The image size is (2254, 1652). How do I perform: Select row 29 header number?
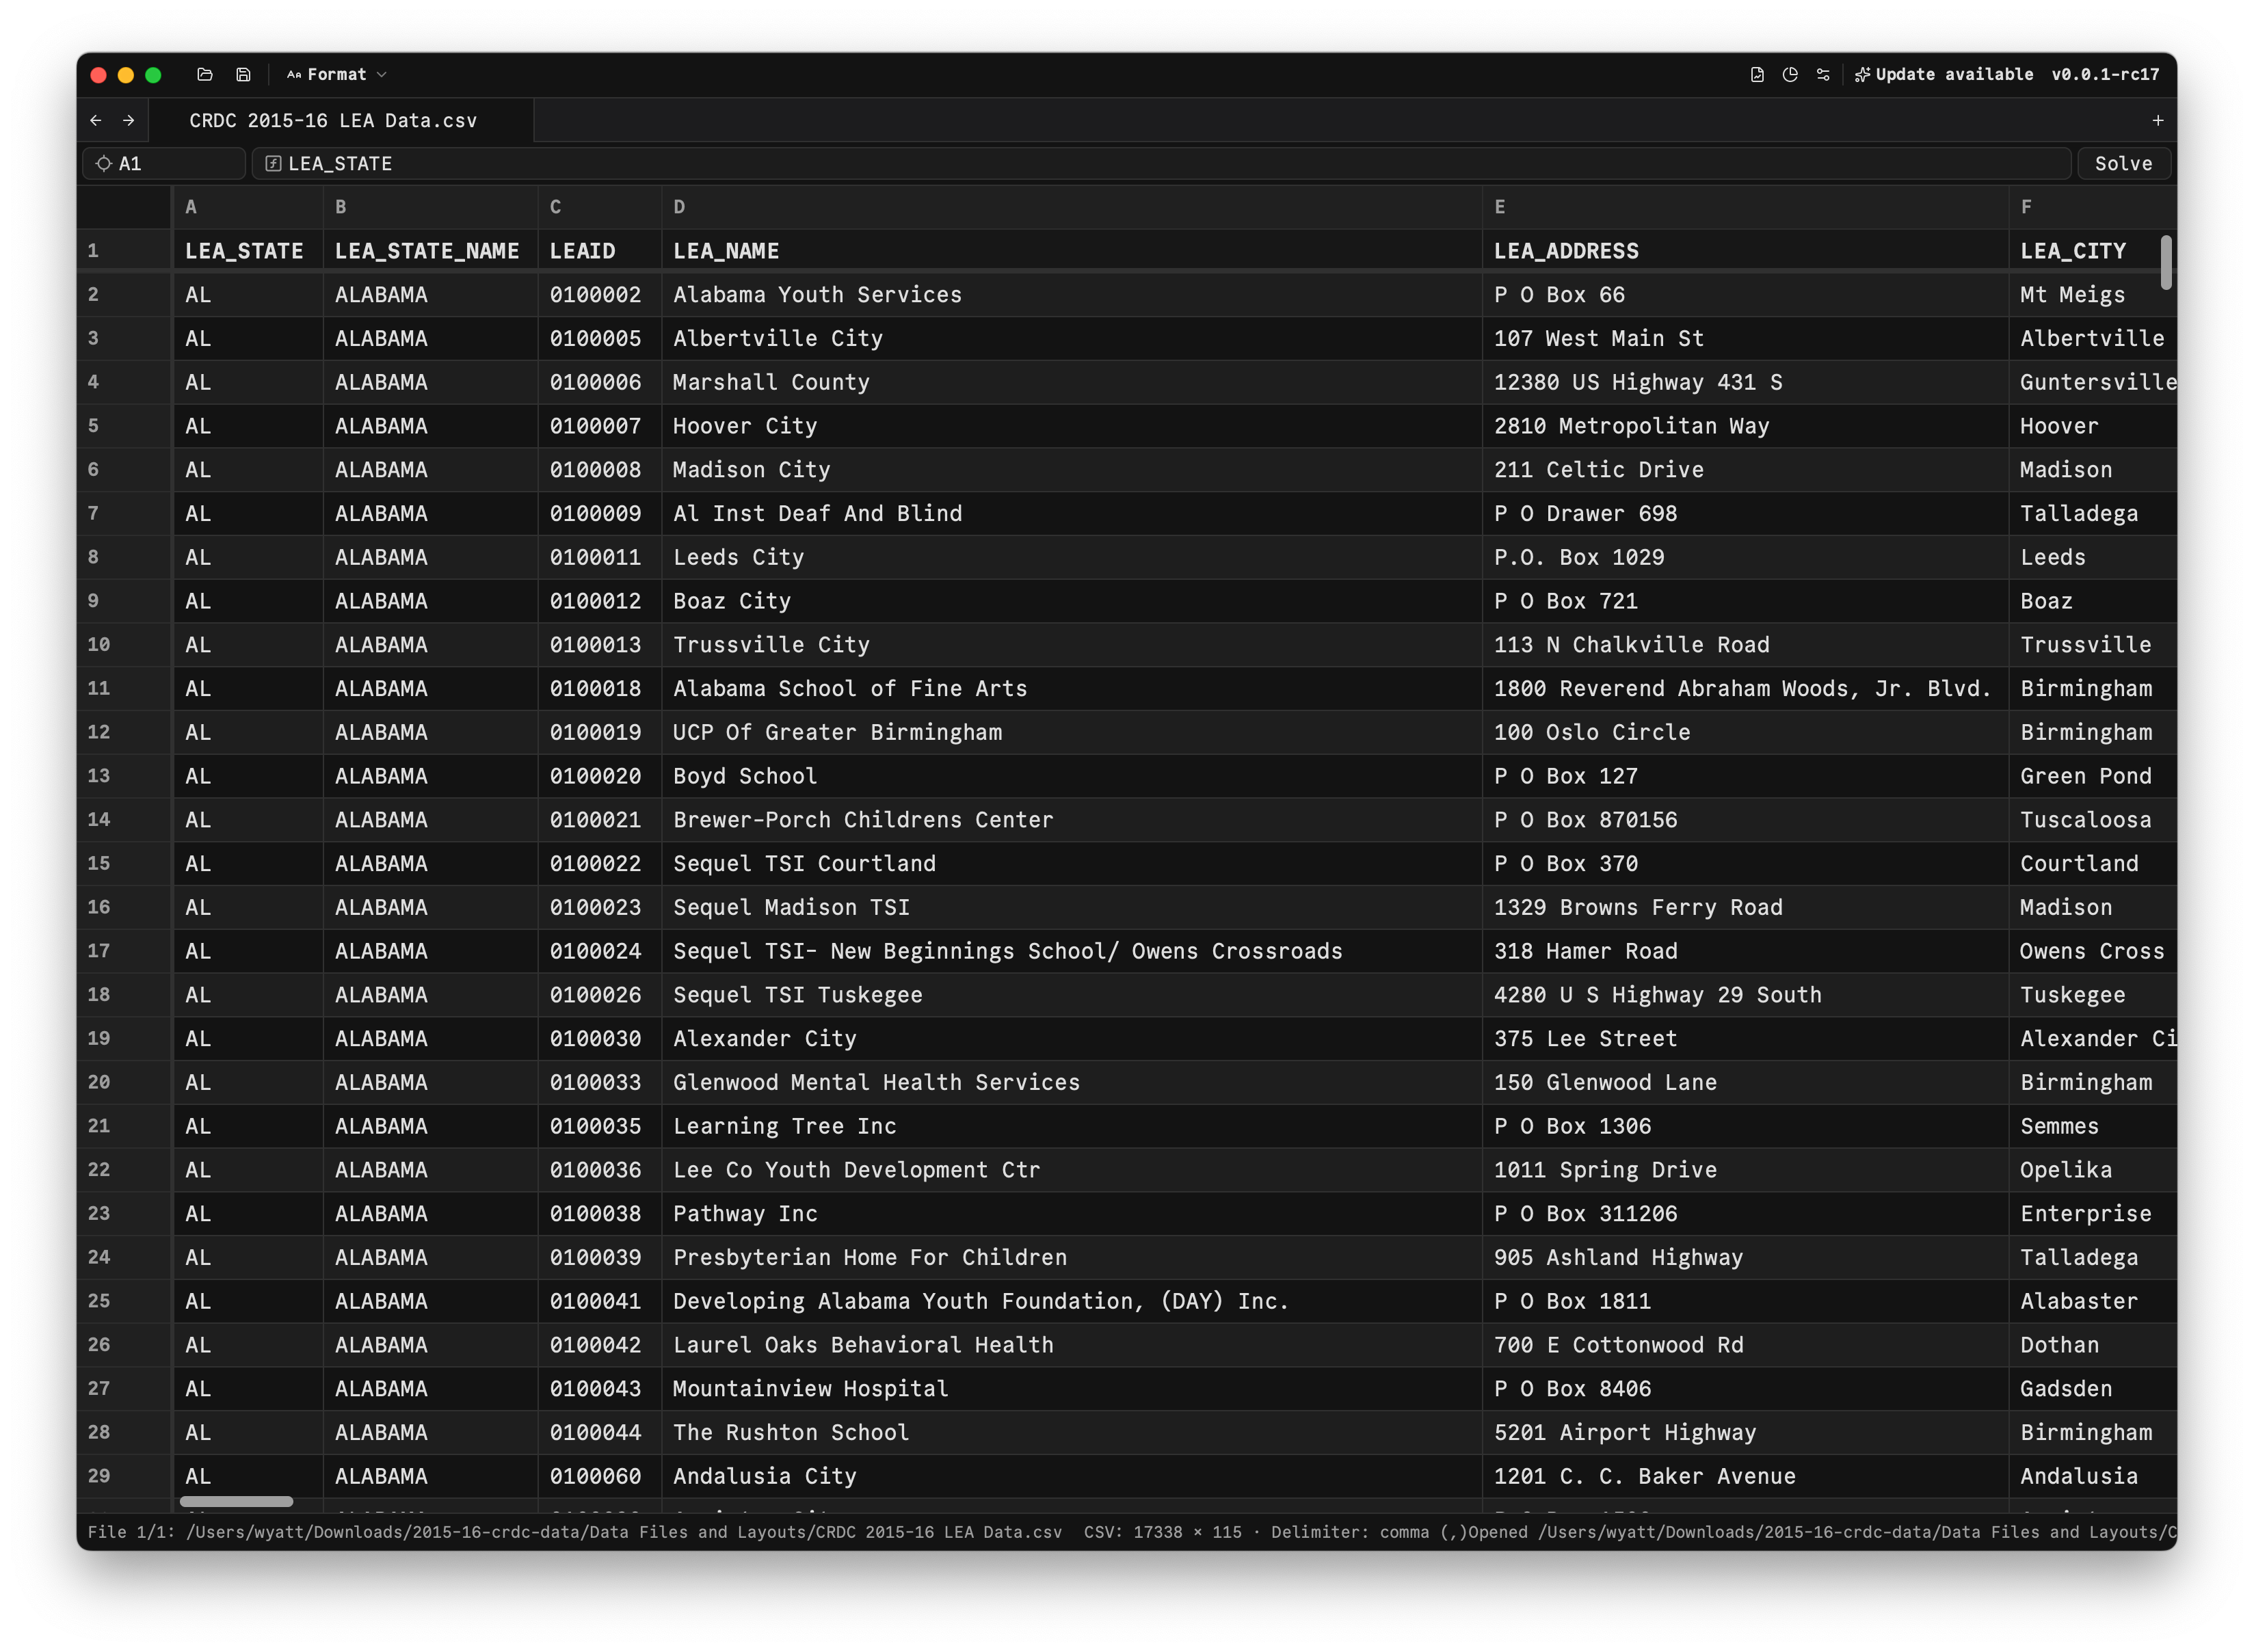point(124,1476)
